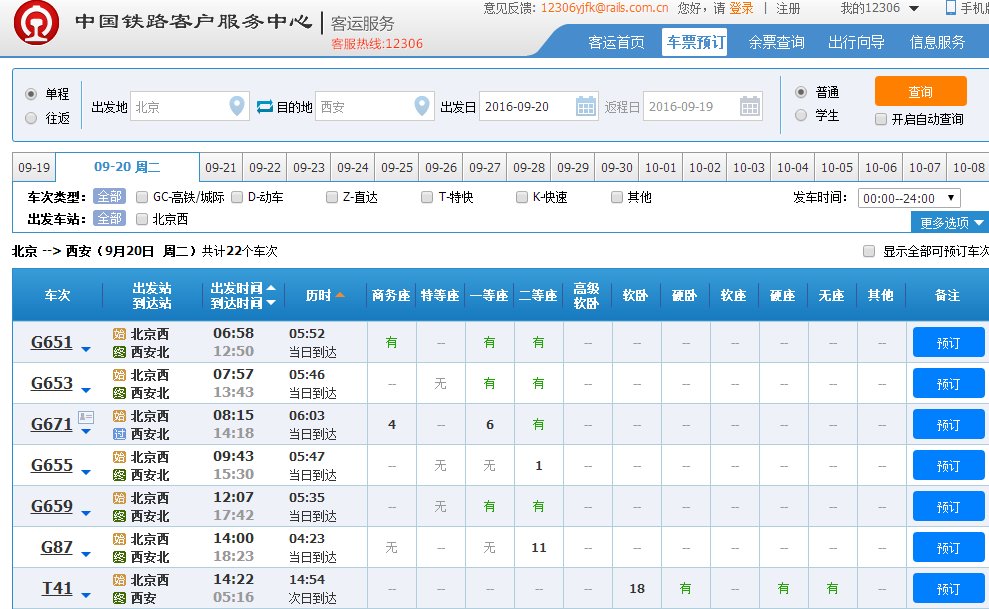Expand the dropdown arrow under train G651
989x609 pixels.
86,349
